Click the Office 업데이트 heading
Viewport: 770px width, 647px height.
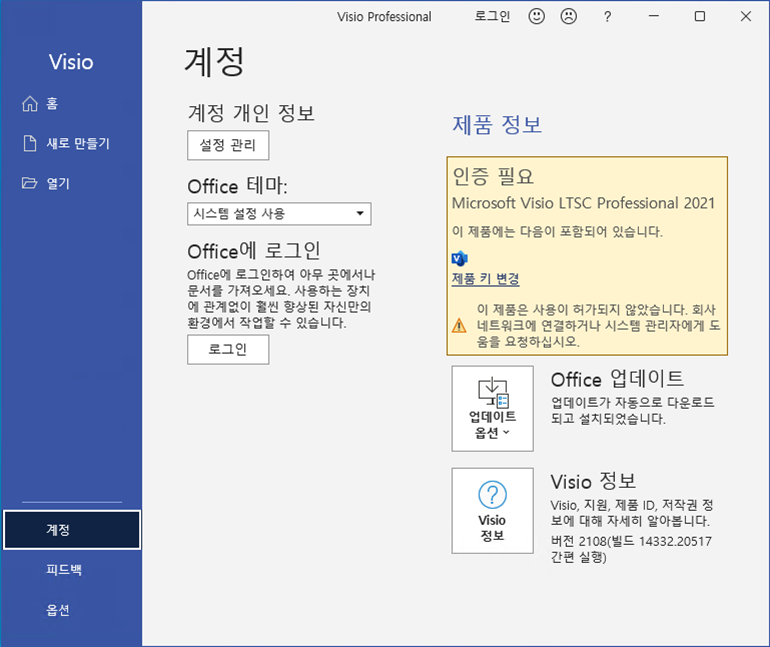pos(617,378)
